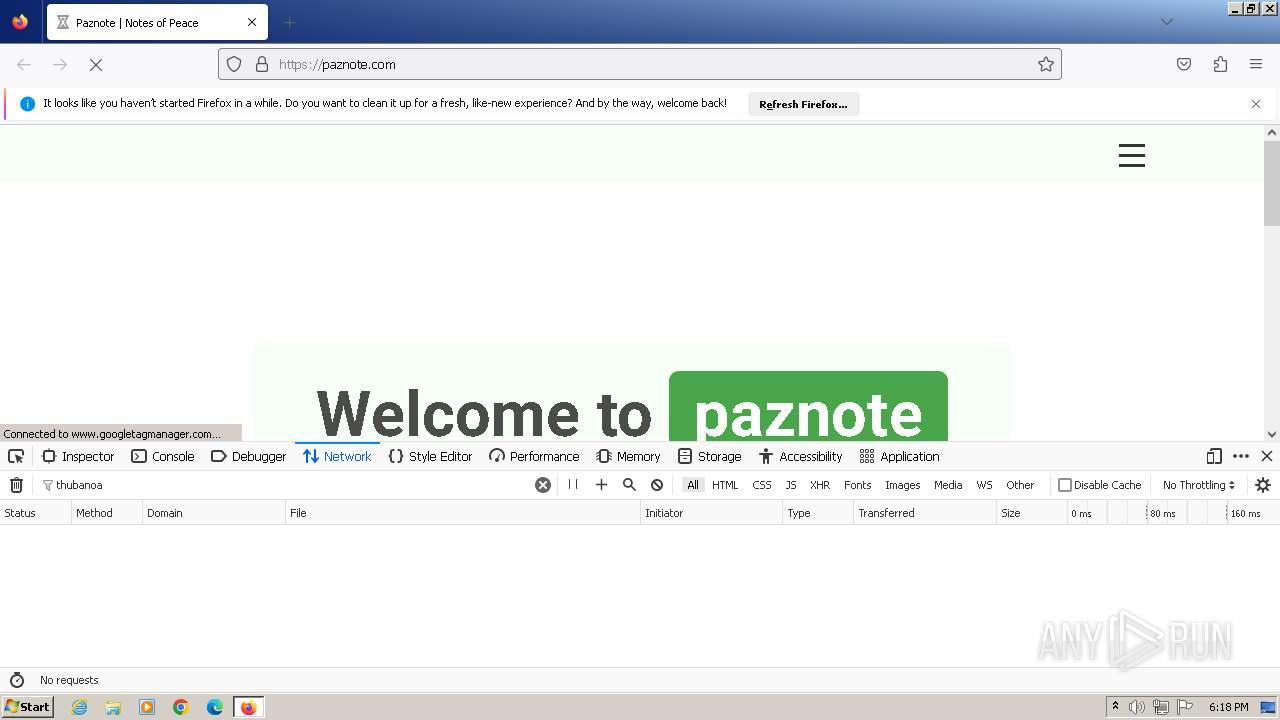
Task: Filter requests by Fonts
Action: coord(858,485)
